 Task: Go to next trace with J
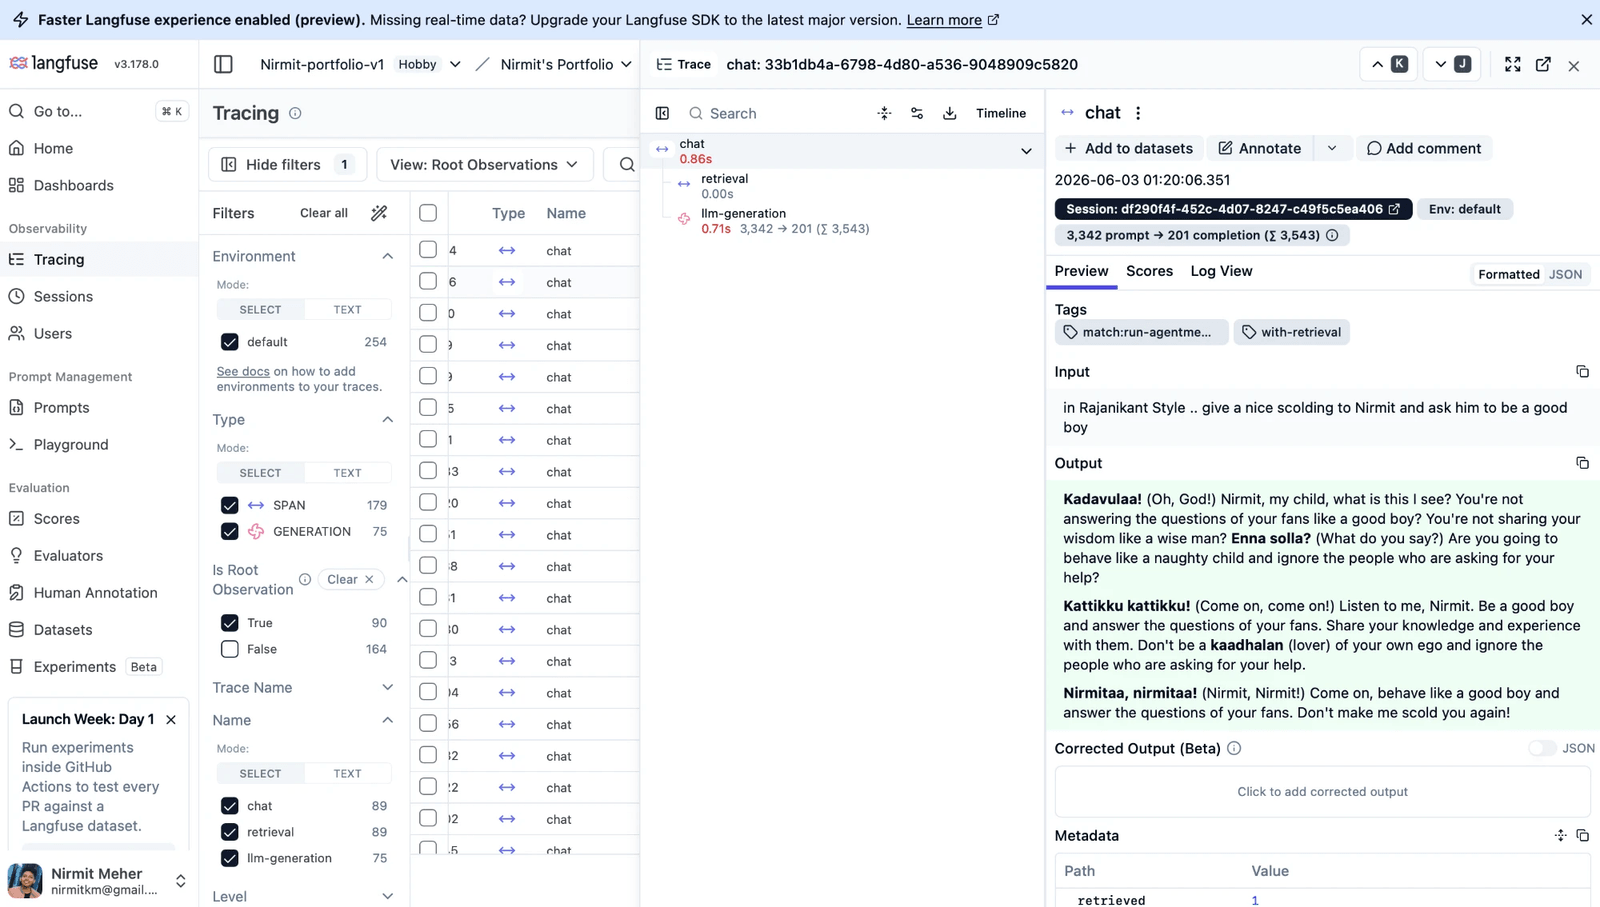pos(1452,64)
